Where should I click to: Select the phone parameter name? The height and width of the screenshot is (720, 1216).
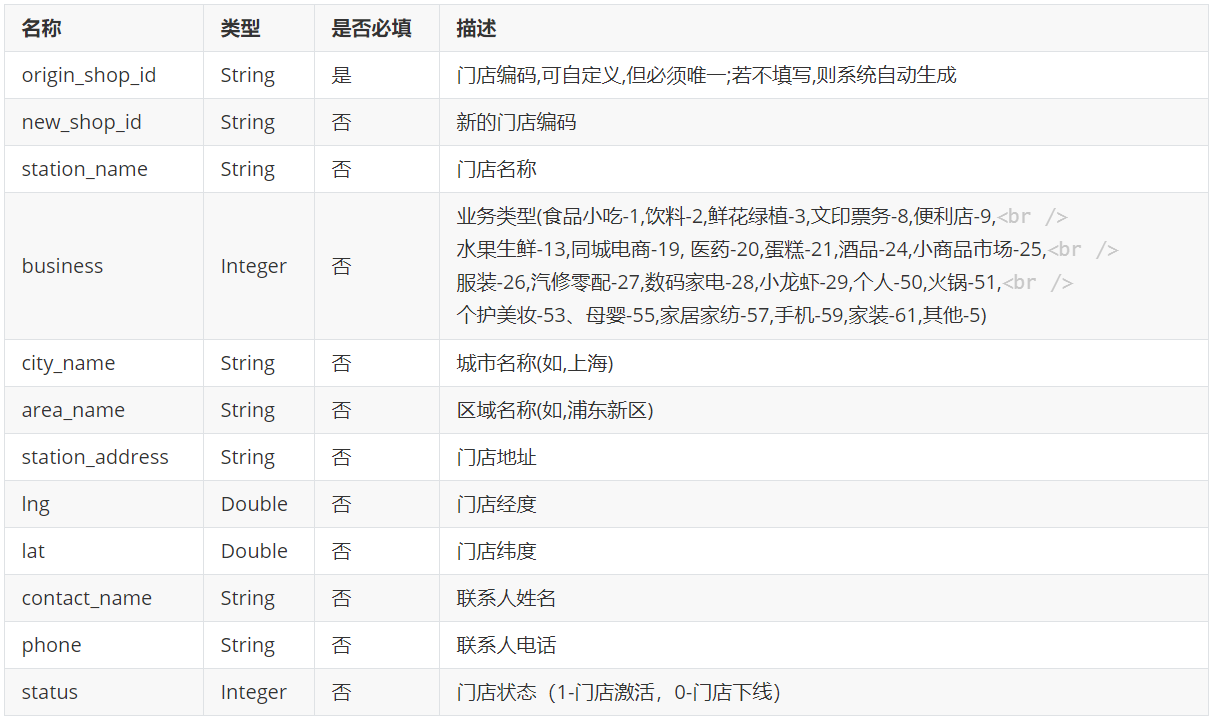click(52, 645)
